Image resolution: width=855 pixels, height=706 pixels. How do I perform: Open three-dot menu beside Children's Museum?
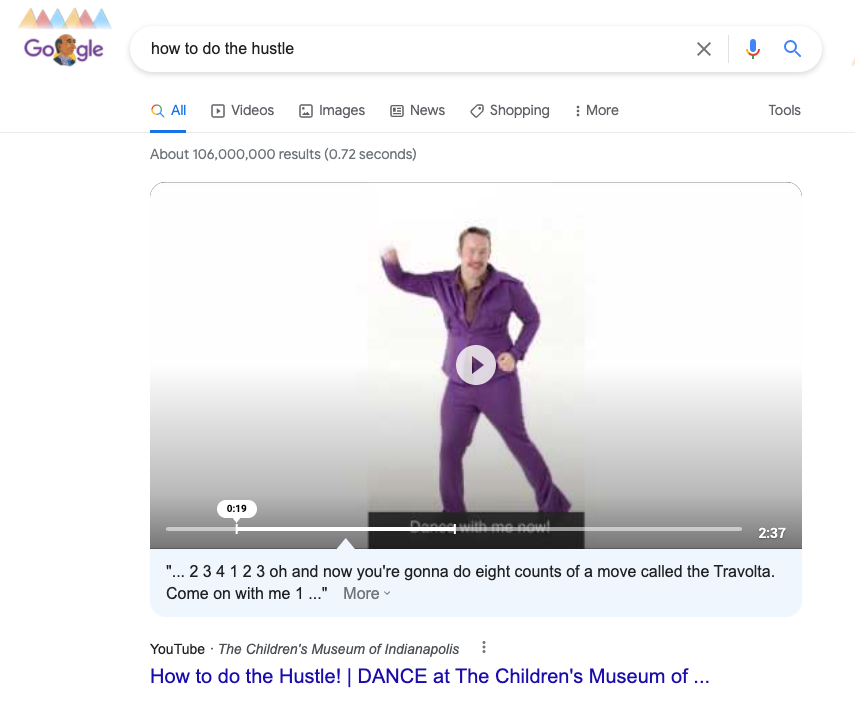tap(484, 648)
